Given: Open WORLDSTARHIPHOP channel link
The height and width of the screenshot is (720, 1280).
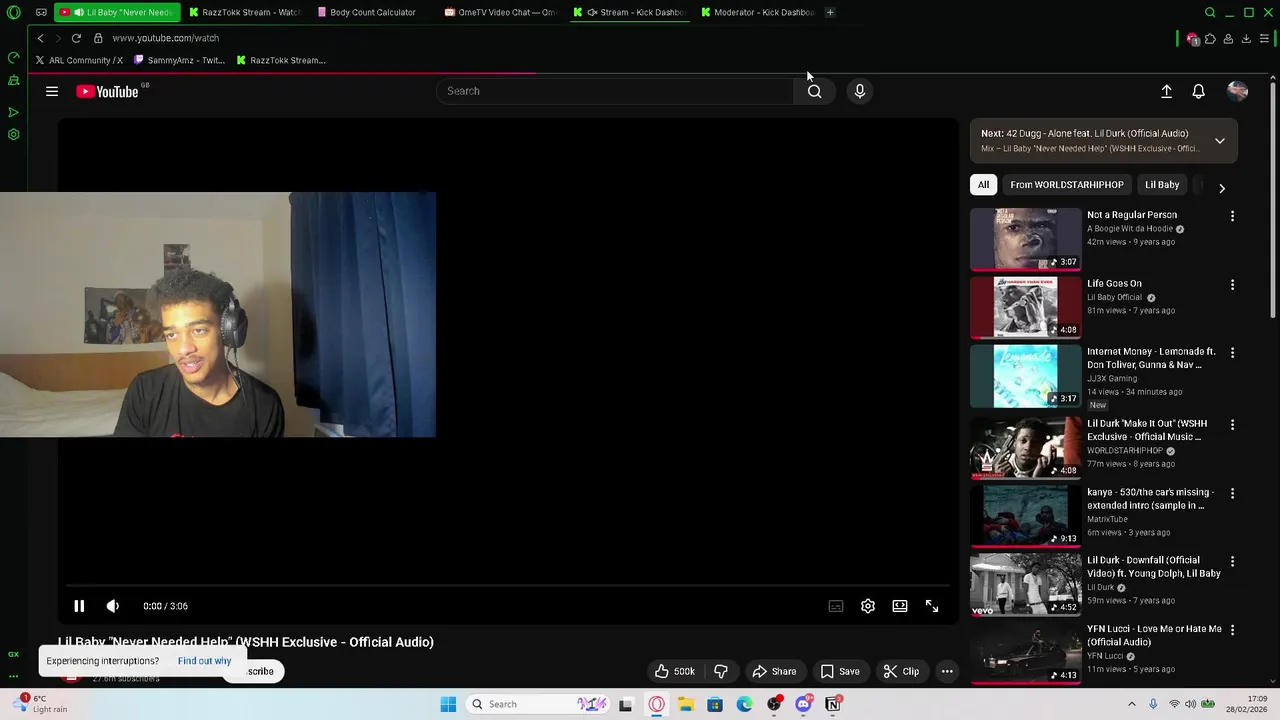Looking at the screenshot, I should [1124, 451].
